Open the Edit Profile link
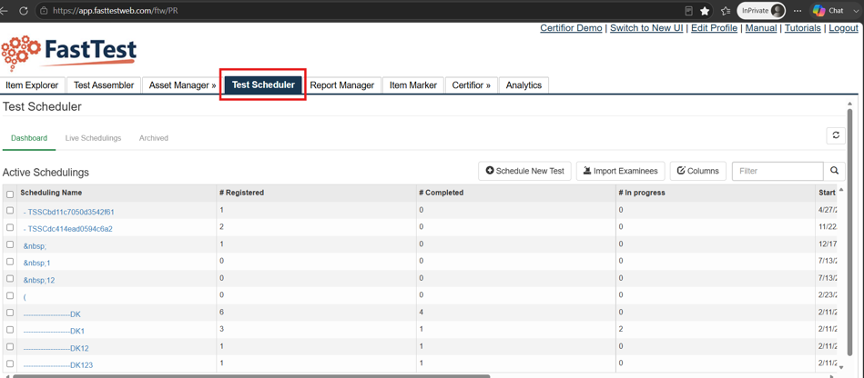864x378 pixels. tap(714, 28)
